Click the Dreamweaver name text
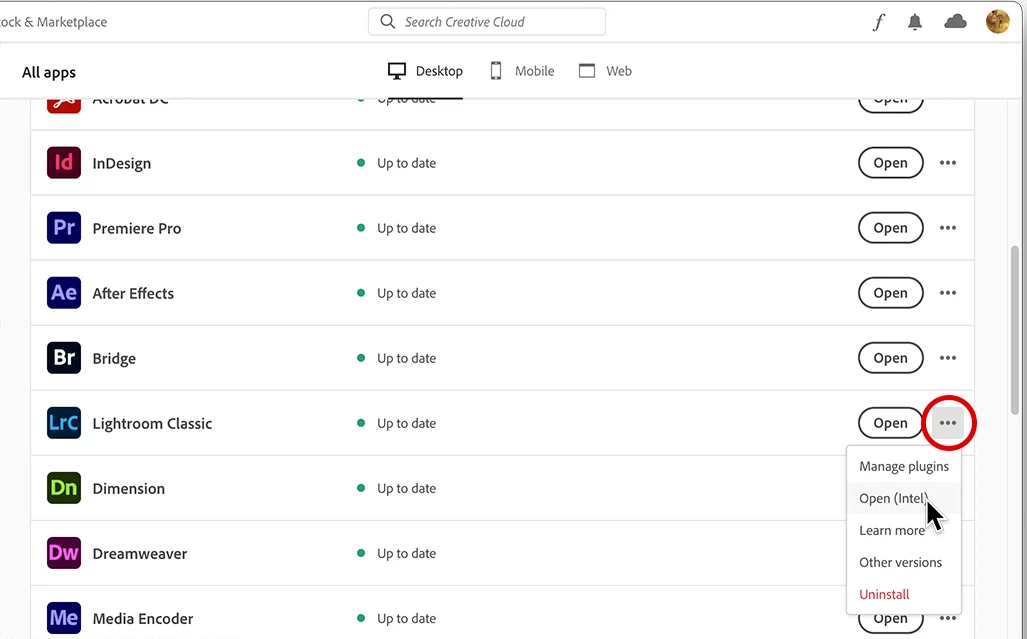The height and width of the screenshot is (639, 1027). [140, 554]
